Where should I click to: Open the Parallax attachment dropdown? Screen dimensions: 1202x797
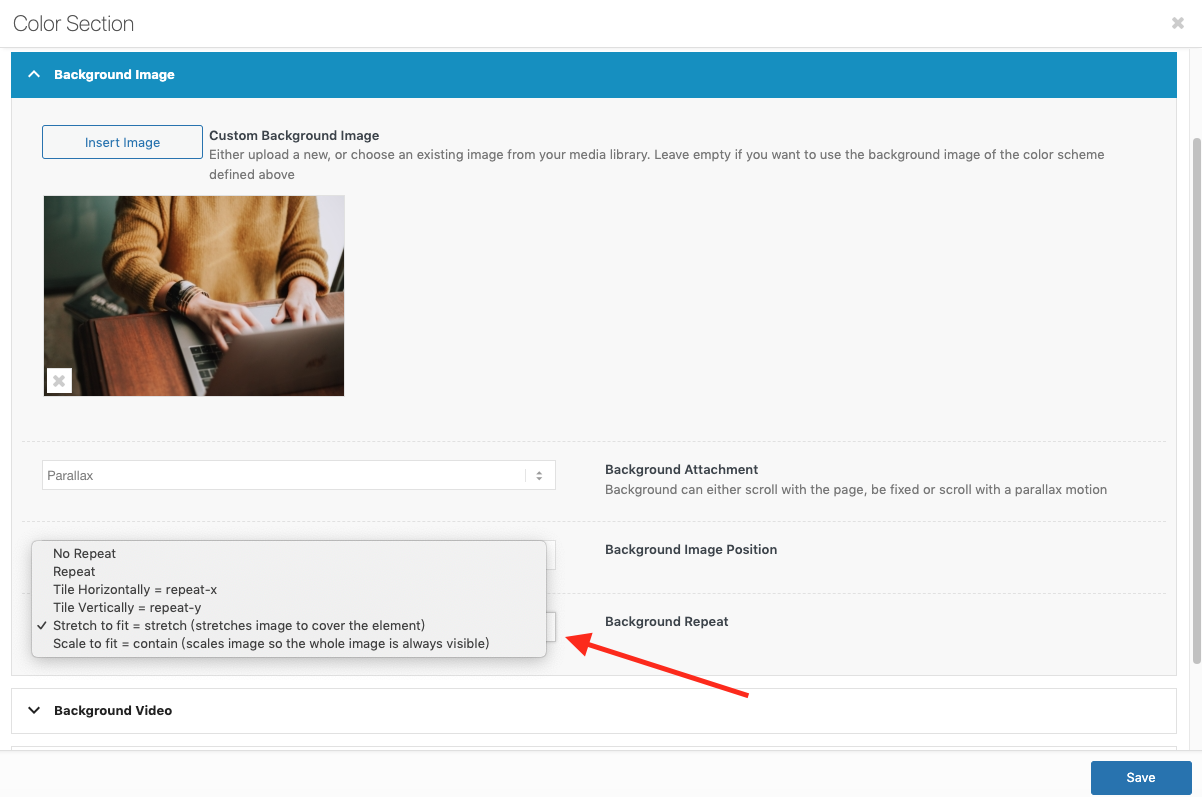tap(299, 475)
